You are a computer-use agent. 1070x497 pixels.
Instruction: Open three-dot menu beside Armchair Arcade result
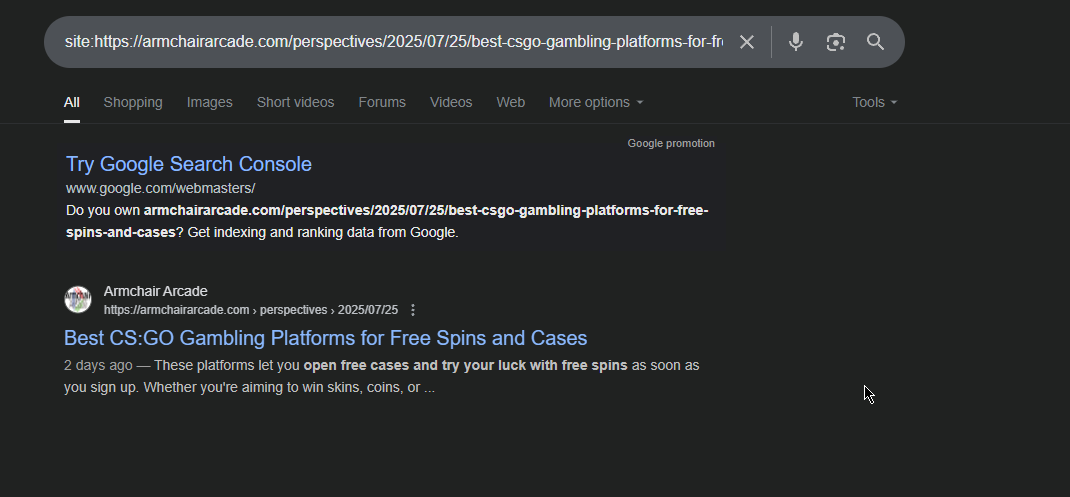point(412,310)
